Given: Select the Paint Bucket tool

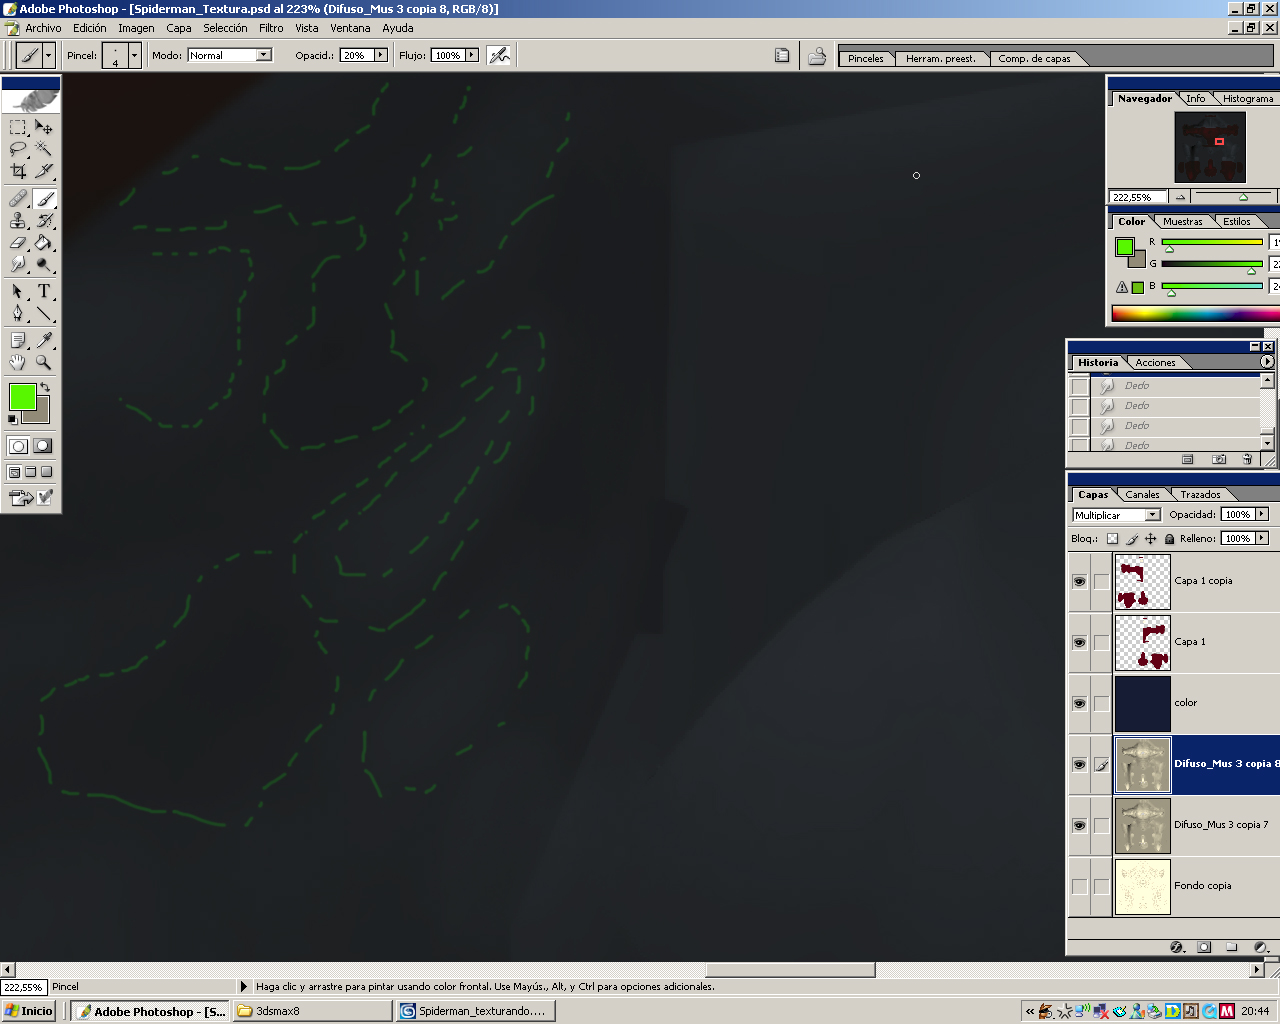Looking at the screenshot, I should point(44,243).
